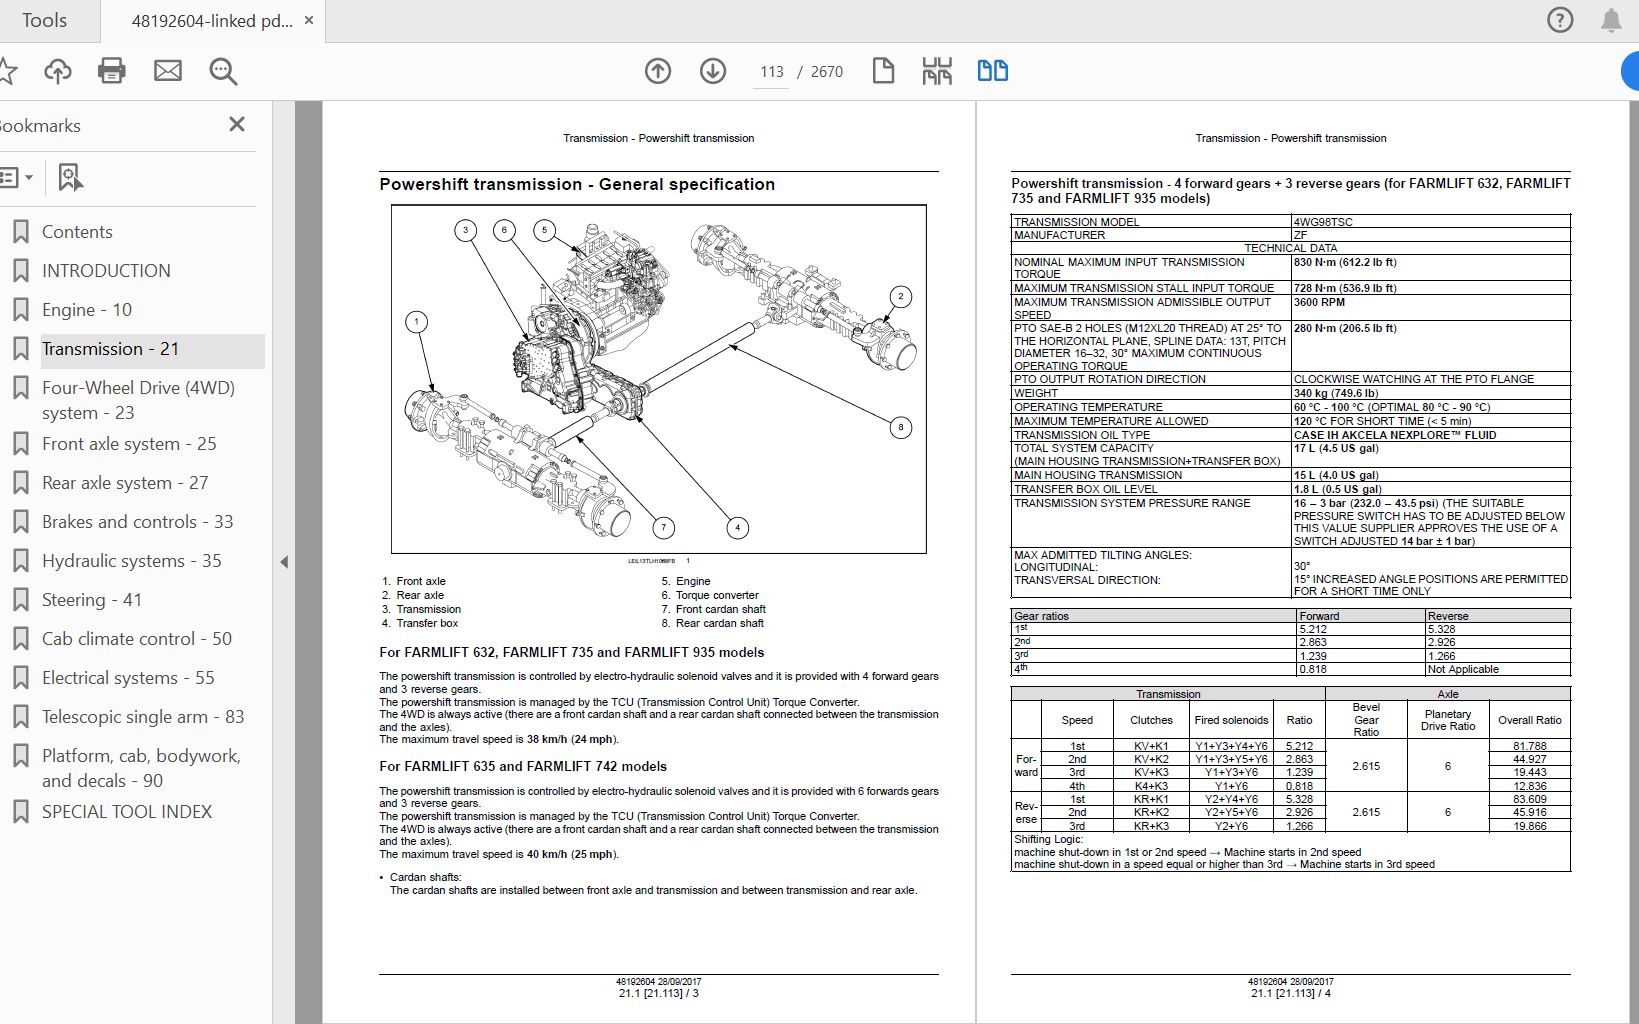Click bookmark icon beside Engine - 10
1639x1024 pixels.
(x=20, y=310)
